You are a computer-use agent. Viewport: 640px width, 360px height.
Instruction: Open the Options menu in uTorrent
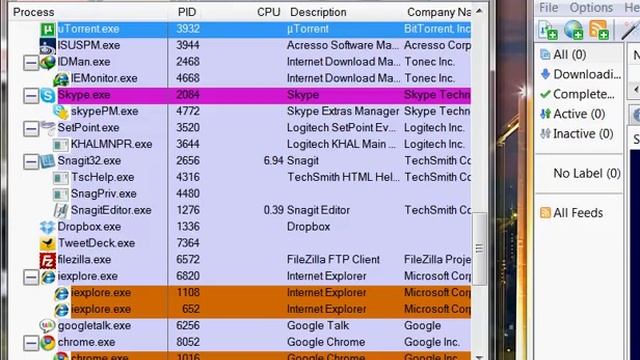tap(591, 8)
